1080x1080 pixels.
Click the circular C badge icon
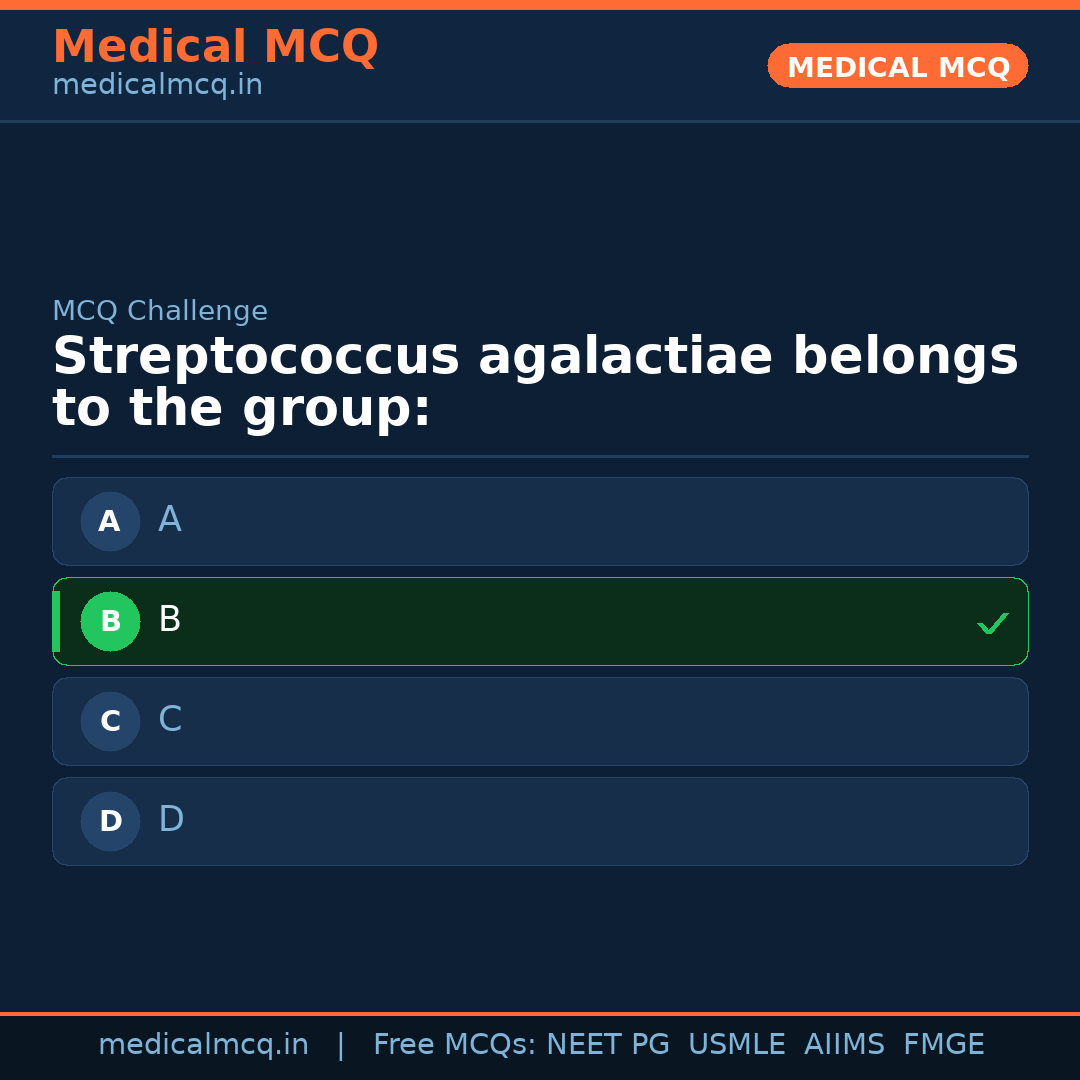[x=110, y=721]
